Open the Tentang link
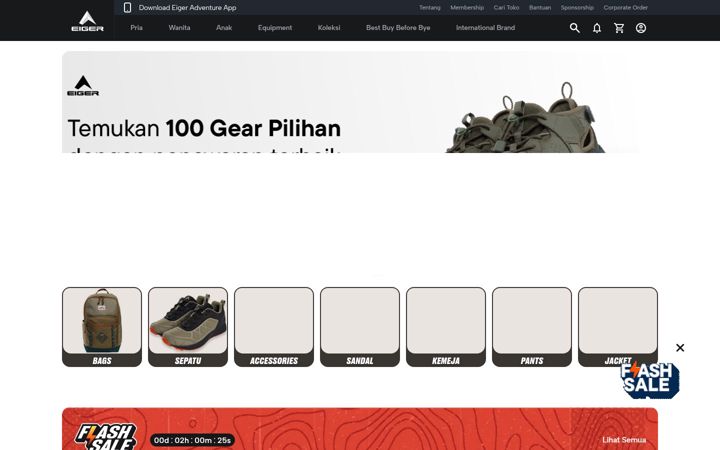The width and height of the screenshot is (720, 450). click(x=429, y=7)
